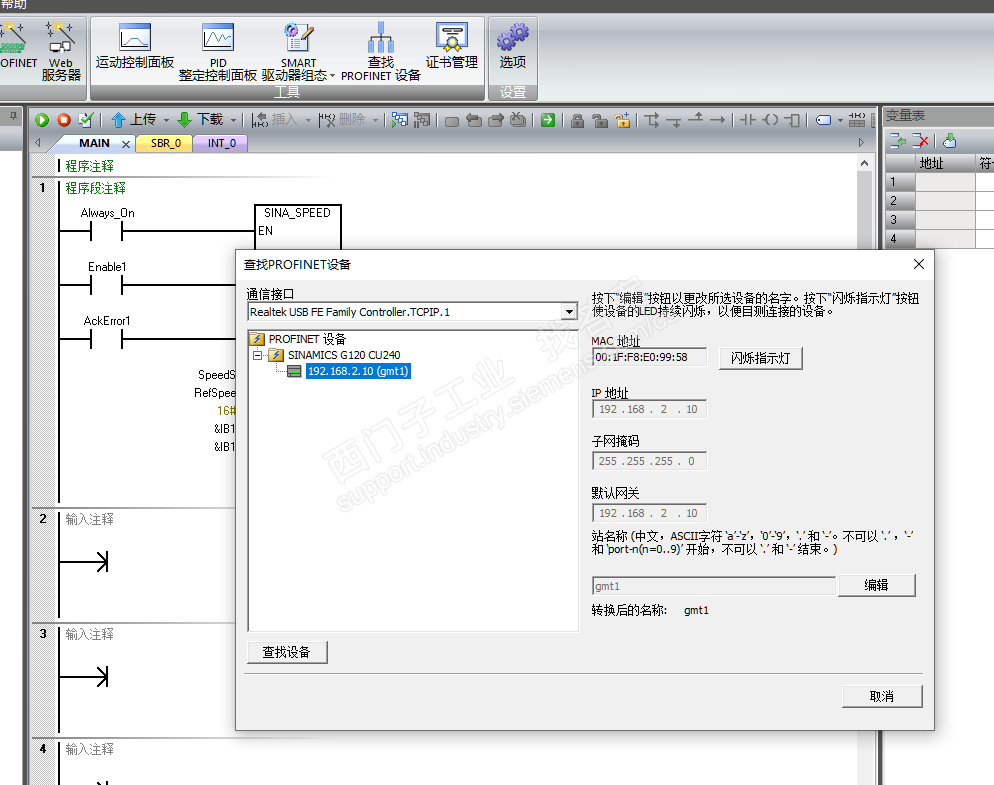
Task: Insert a contact icon
Action: pyautogui.click(x=748, y=120)
